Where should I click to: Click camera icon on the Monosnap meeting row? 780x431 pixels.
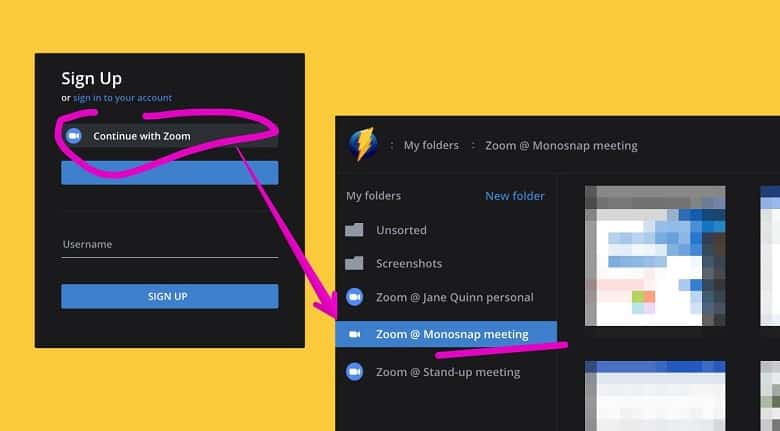coord(355,334)
